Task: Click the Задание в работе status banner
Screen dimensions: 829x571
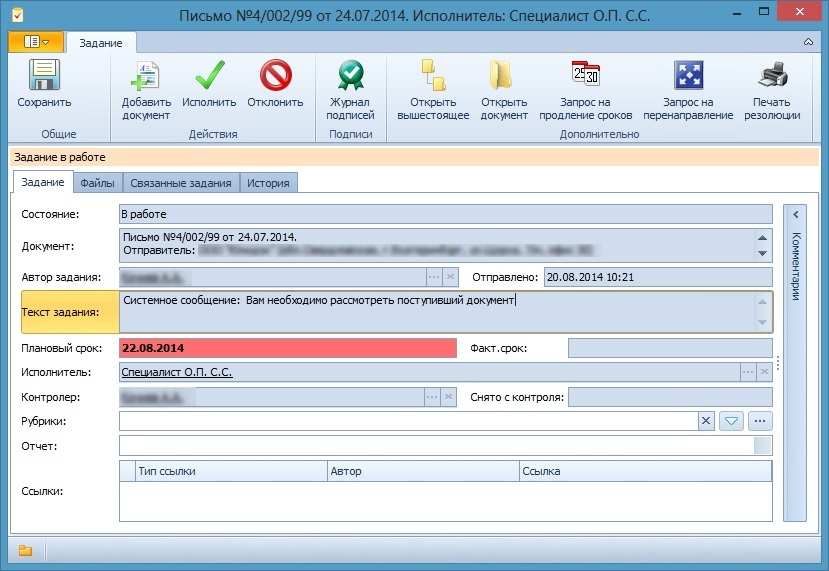Action: click(x=414, y=157)
